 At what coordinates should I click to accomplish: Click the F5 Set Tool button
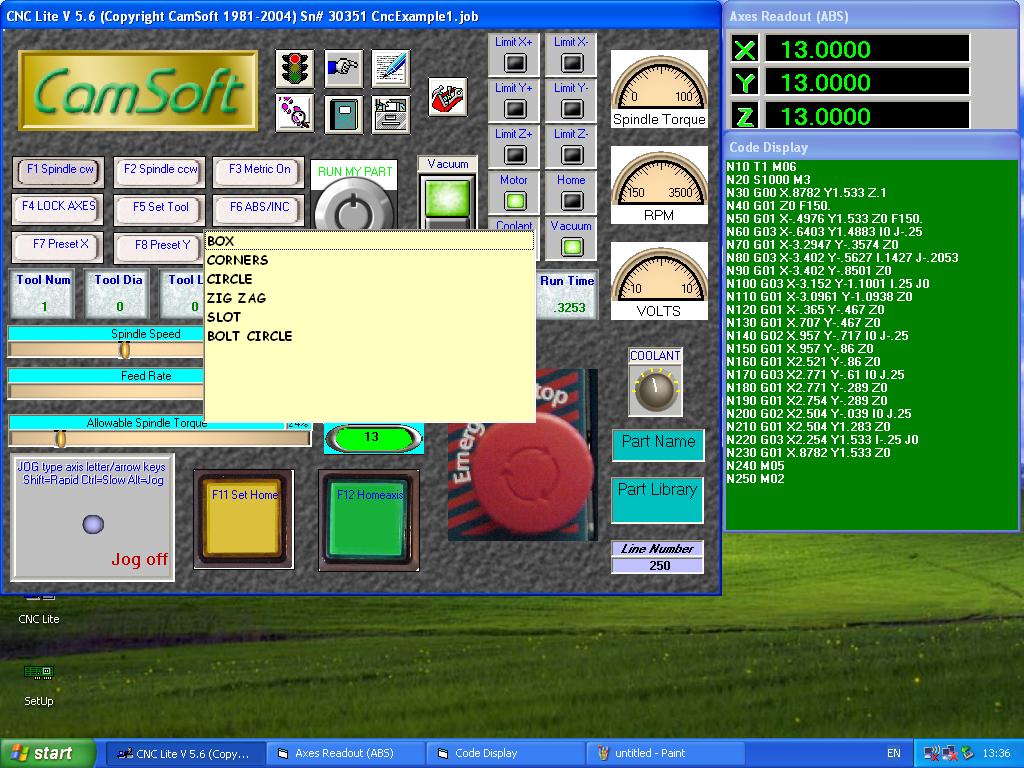click(x=160, y=209)
